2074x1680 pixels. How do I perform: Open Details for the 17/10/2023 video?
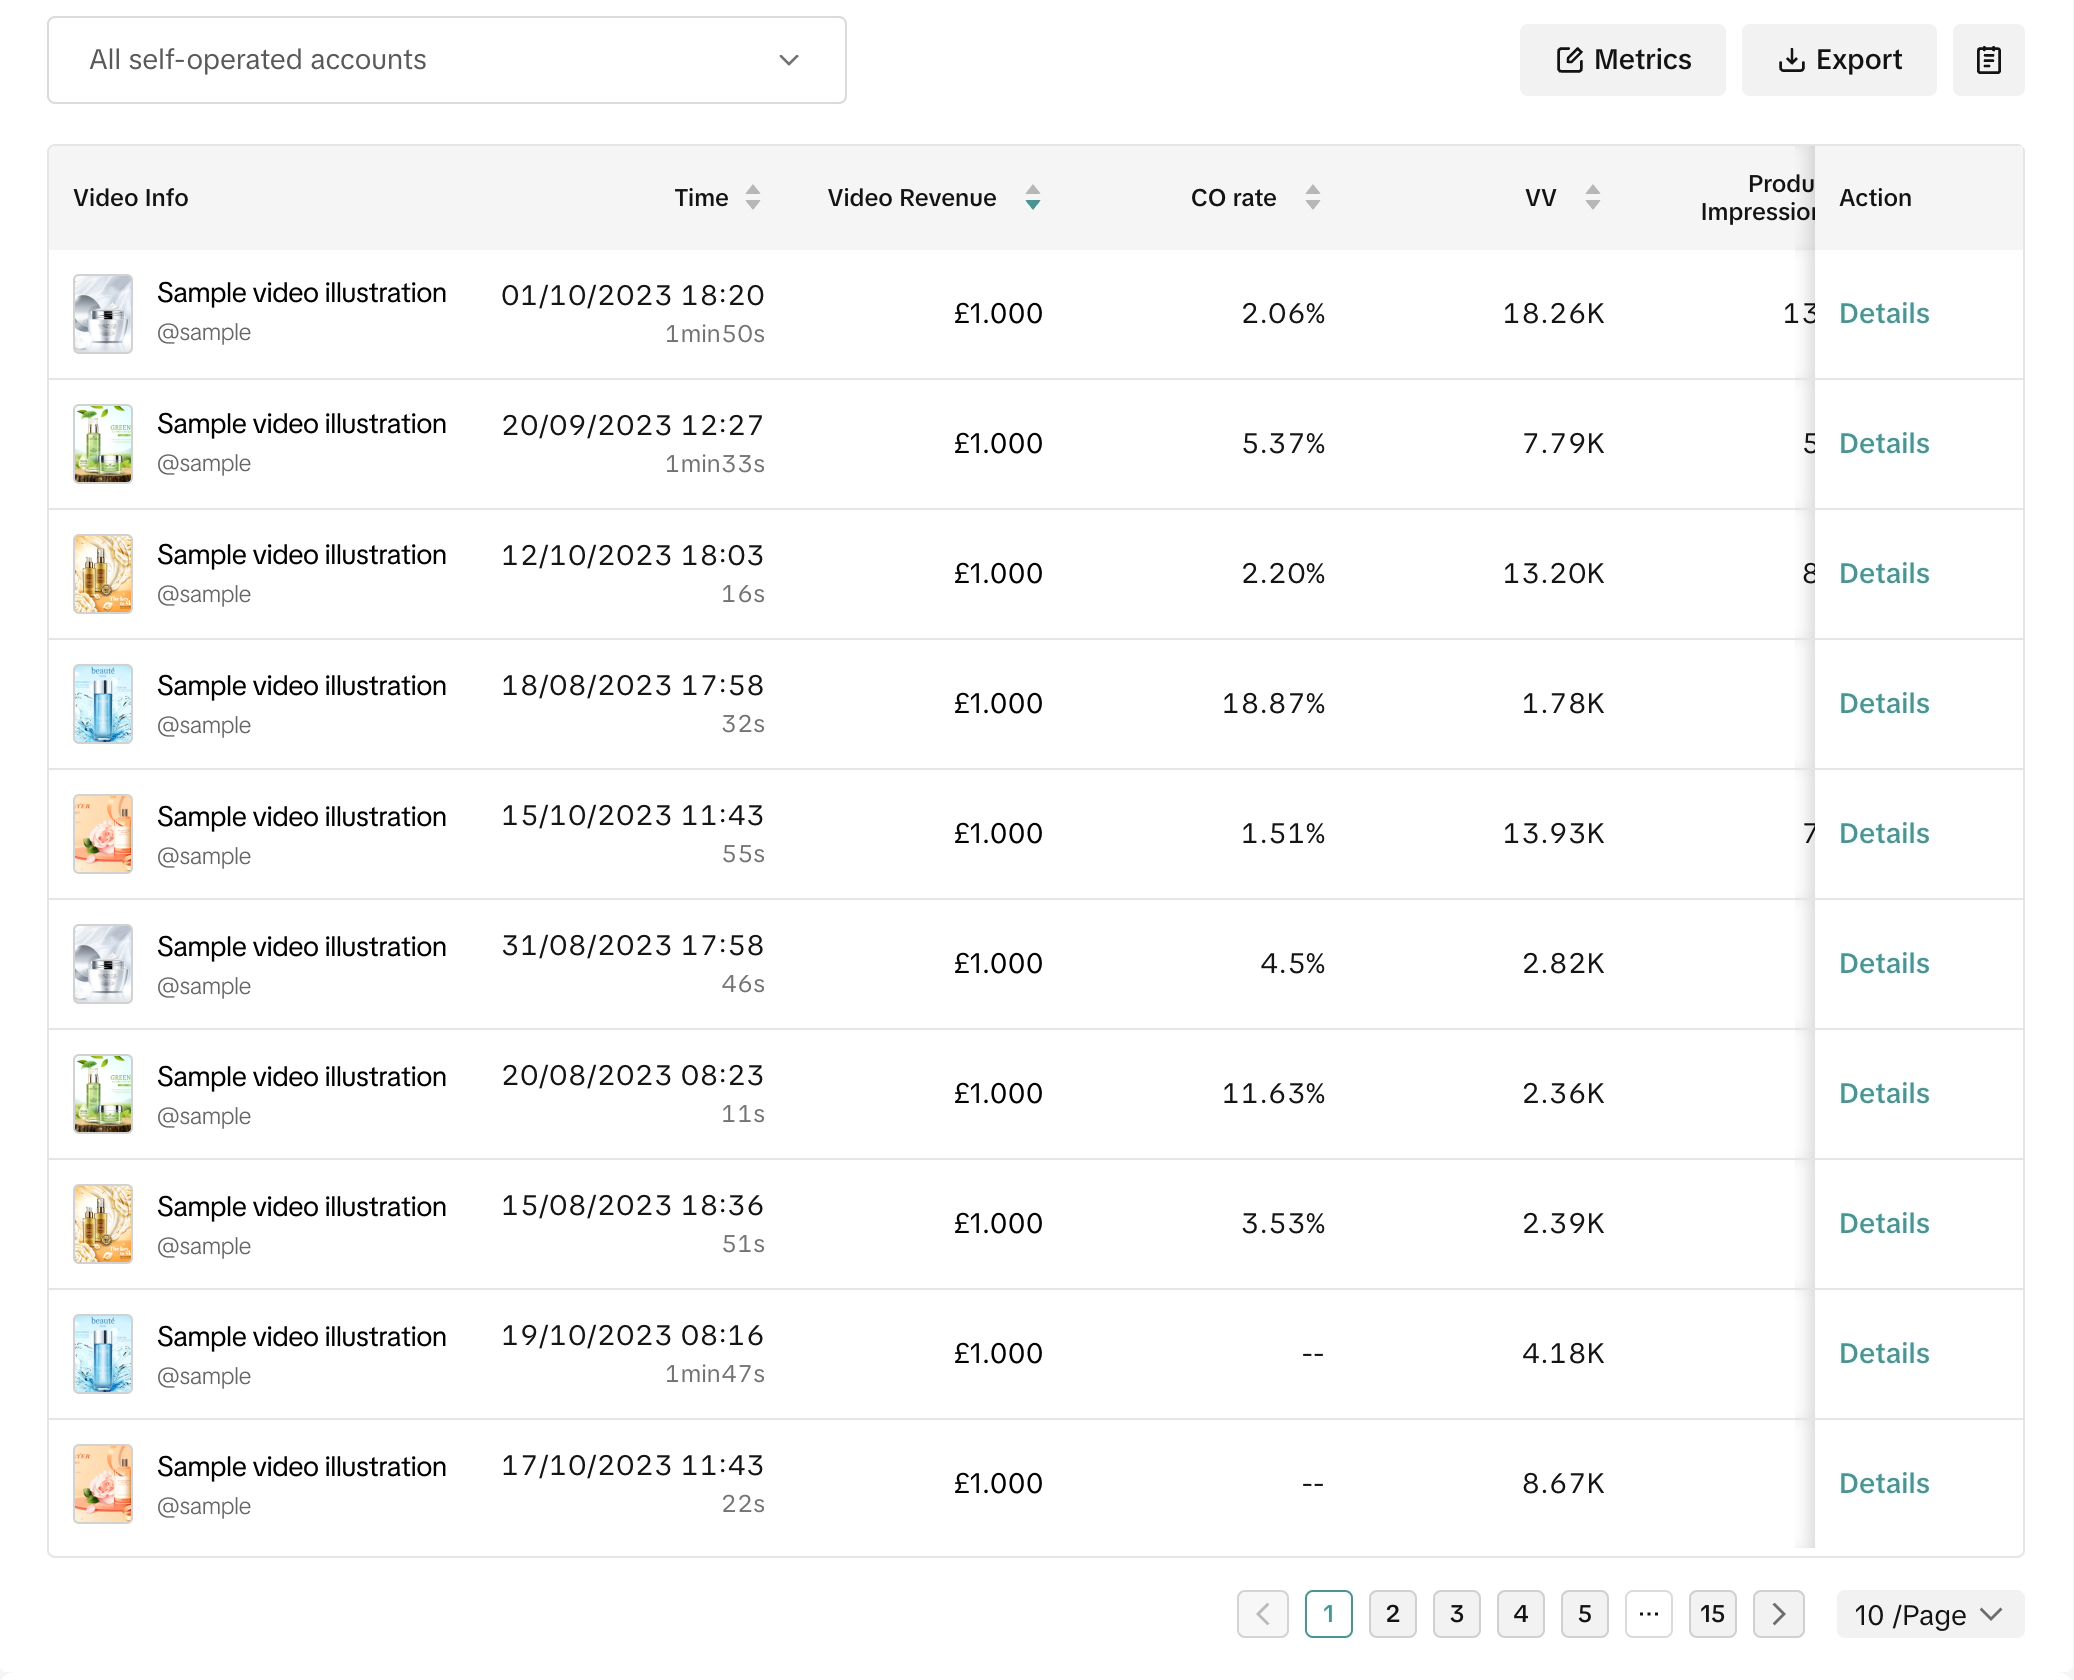pyautogui.click(x=1883, y=1483)
